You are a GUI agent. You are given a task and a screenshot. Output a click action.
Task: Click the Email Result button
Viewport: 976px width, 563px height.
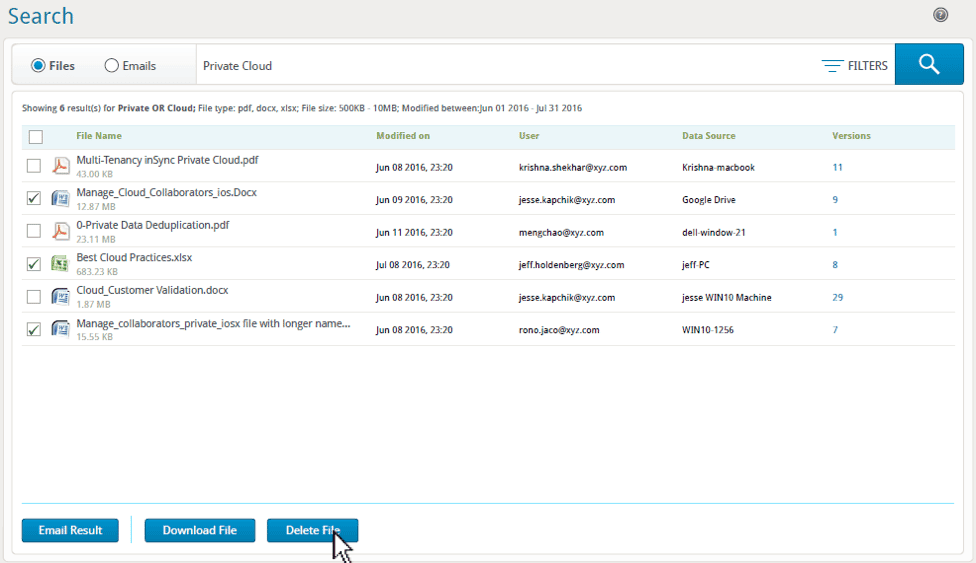pos(70,530)
